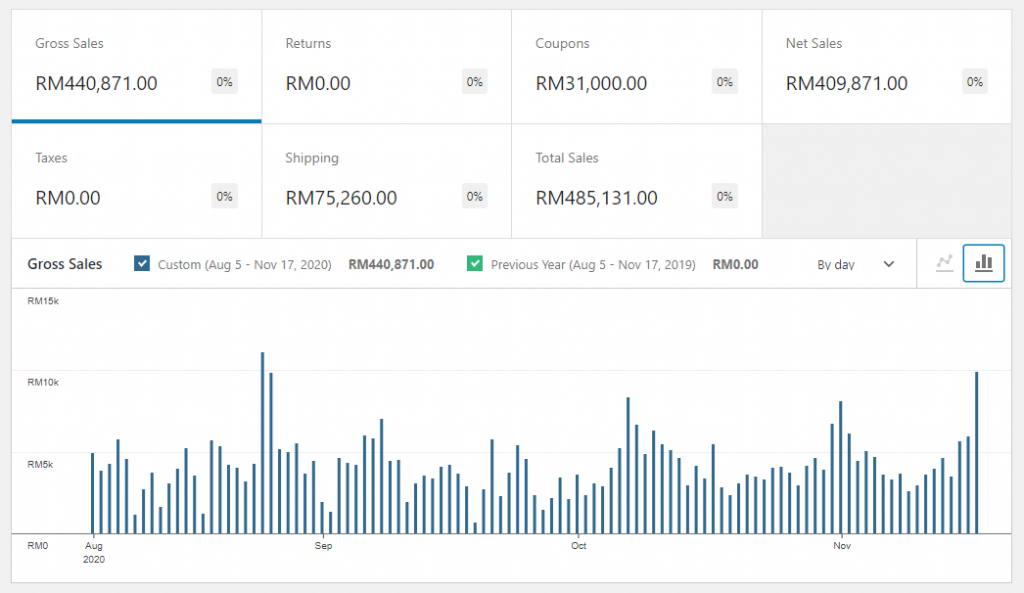
Task: Click the bold RM440,871.00 legend total
Action: [x=391, y=264]
